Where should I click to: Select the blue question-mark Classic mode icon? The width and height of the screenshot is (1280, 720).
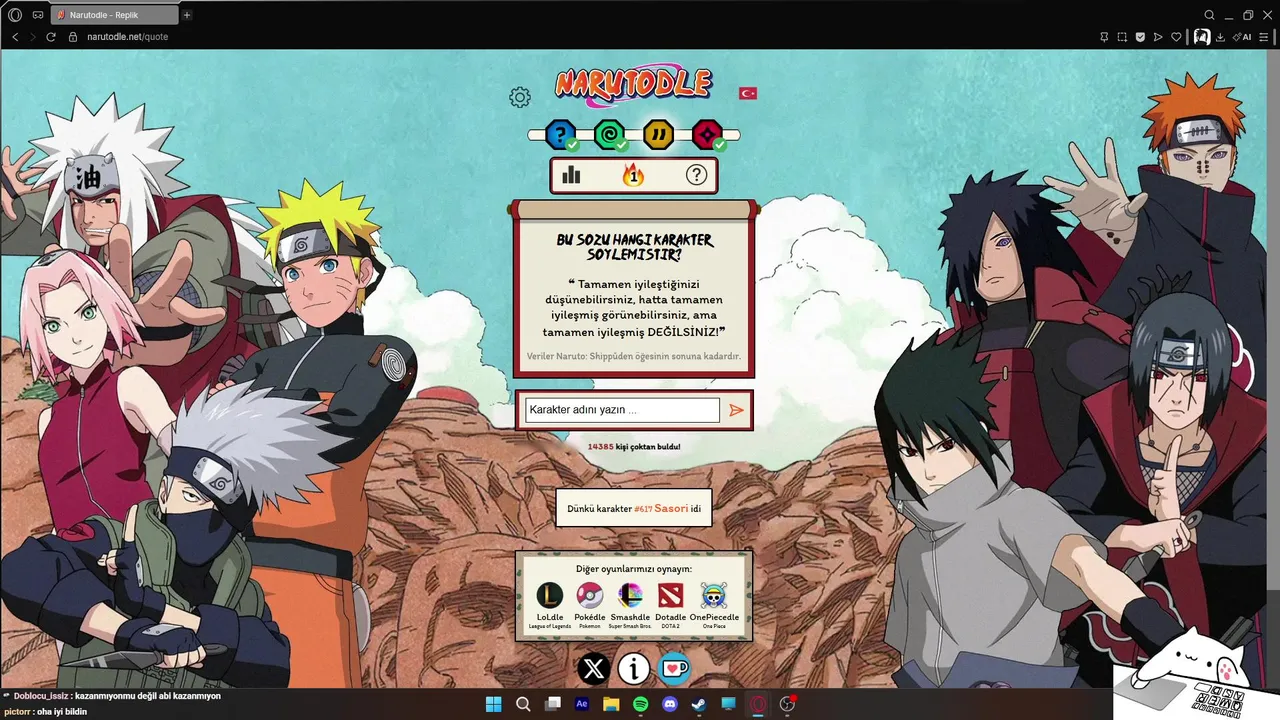(561, 134)
